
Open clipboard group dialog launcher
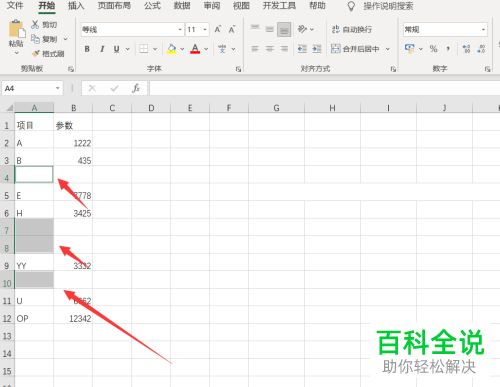71,69
